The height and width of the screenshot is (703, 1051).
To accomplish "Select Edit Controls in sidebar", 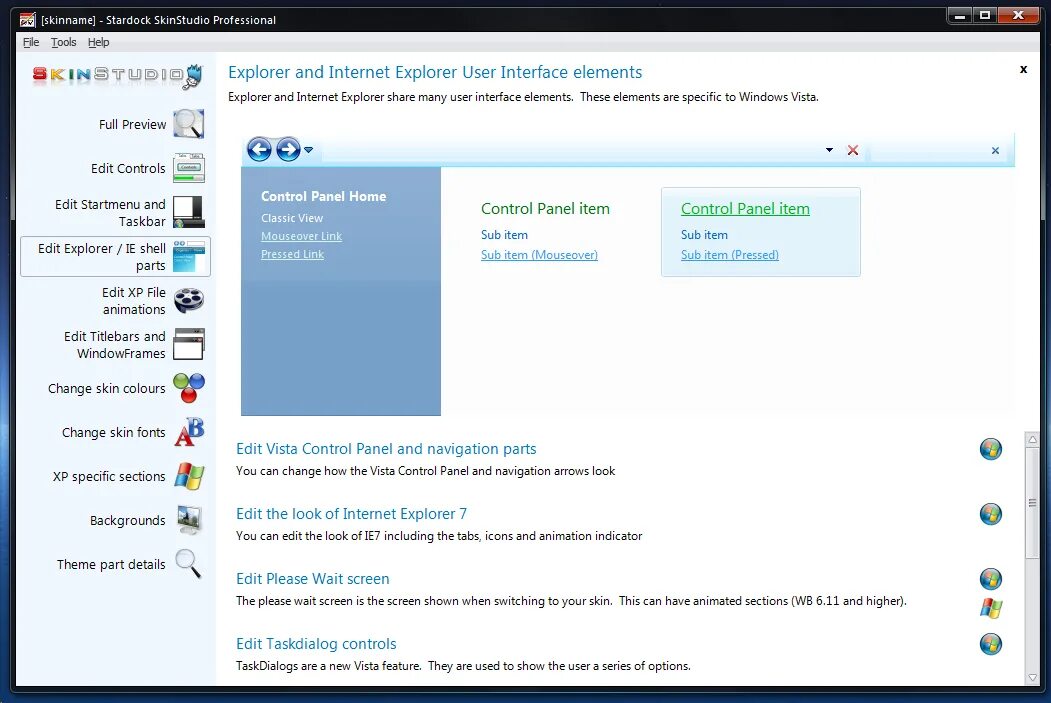I will 128,169.
